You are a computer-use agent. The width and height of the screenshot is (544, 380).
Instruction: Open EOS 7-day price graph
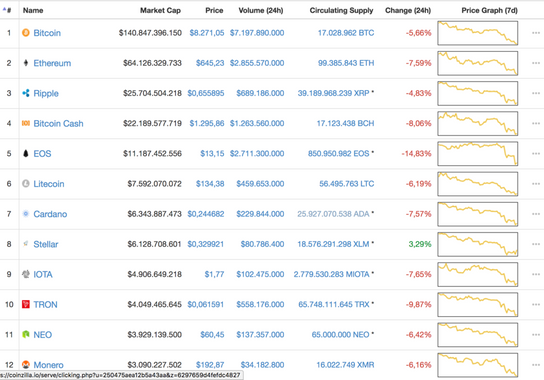478,154
